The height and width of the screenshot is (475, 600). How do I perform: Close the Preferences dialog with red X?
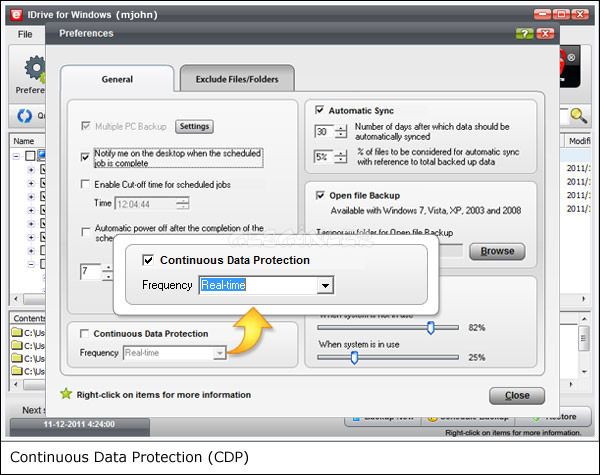(545, 34)
